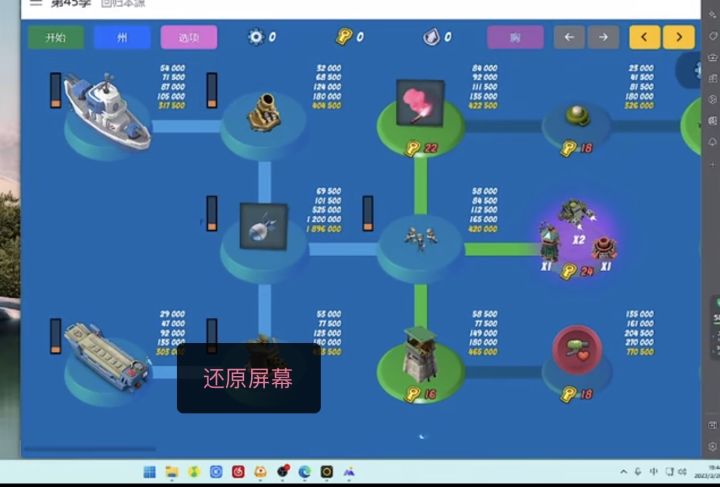The height and width of the screenshot is (487, 720).
Task: Expand the system tray hidden icons chevron
Action: 623,472
